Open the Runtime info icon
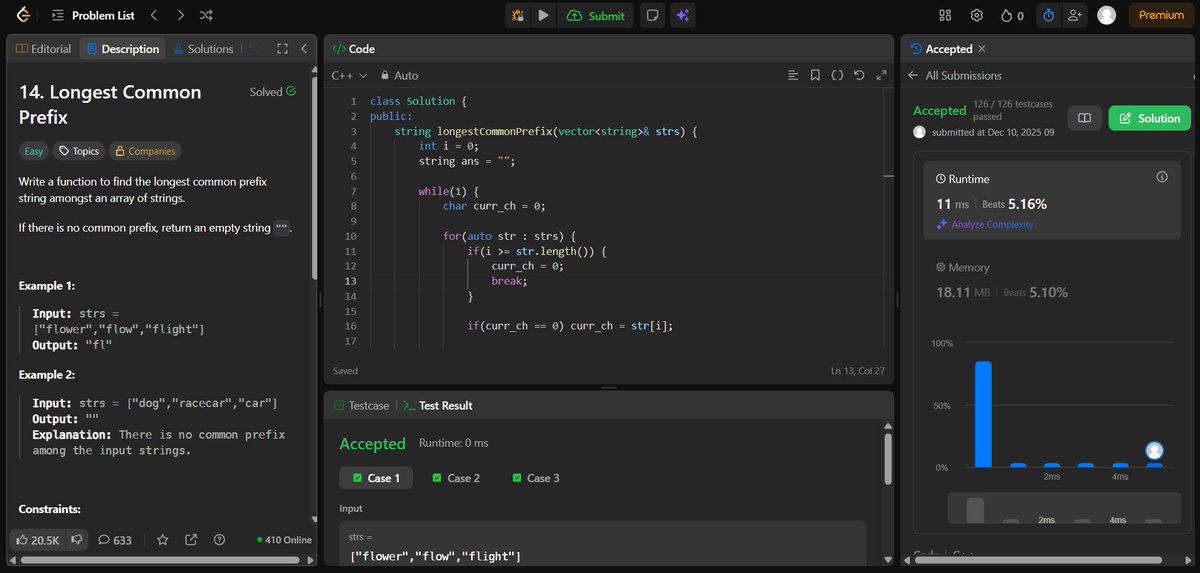The height and width of the screenshot is (573, 1200). pyautogui.click(x=1162, y=177)
